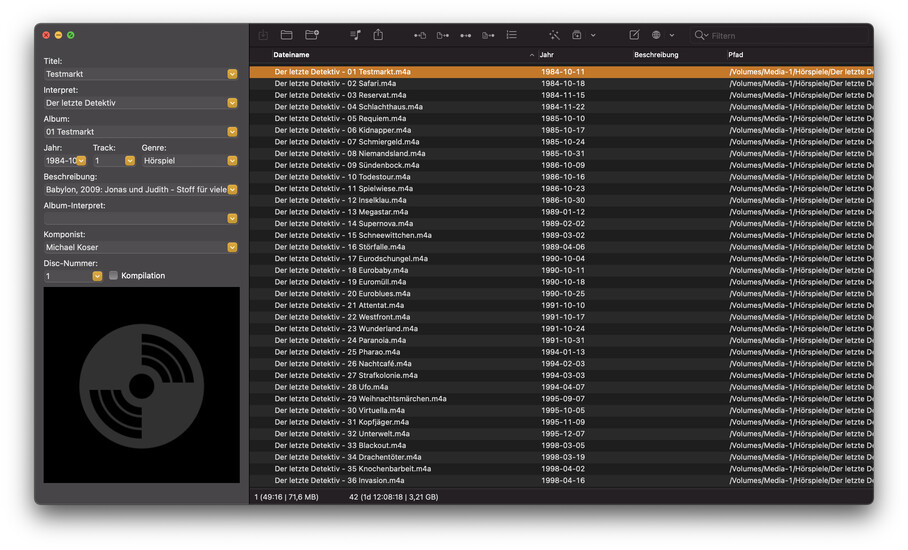Click the magnifier icon in Filtern
The height and width of the screenshot is (550, 908).
[701, 35]
